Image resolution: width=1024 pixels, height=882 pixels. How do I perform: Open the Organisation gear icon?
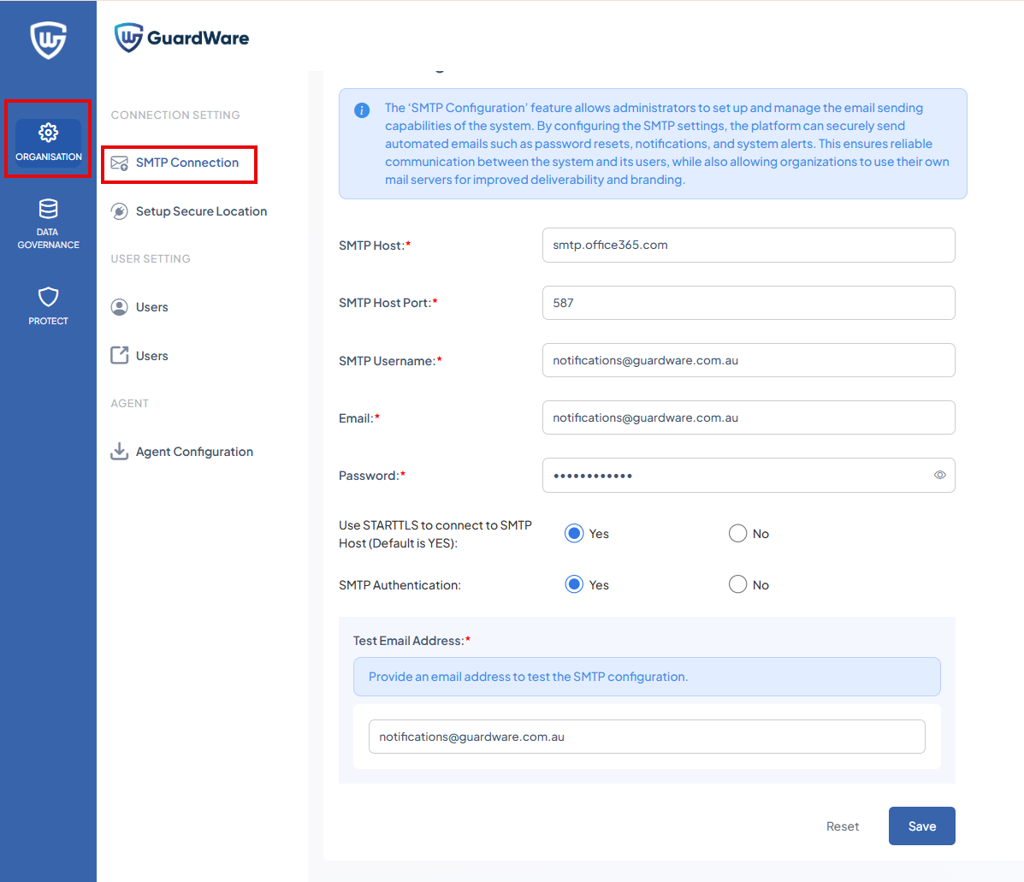(x=48, y=133)
